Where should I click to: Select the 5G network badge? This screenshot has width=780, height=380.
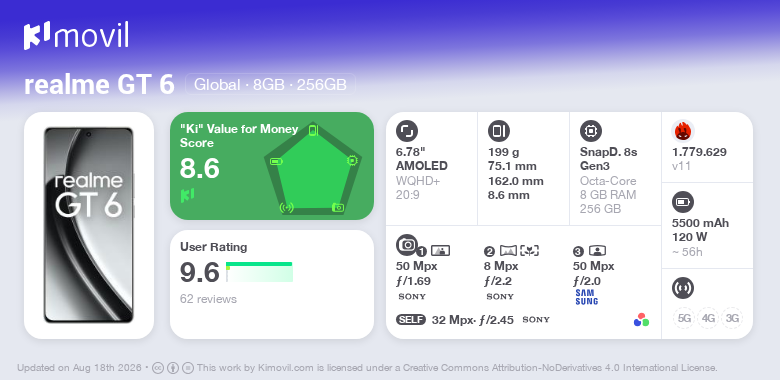pos(684,318)
